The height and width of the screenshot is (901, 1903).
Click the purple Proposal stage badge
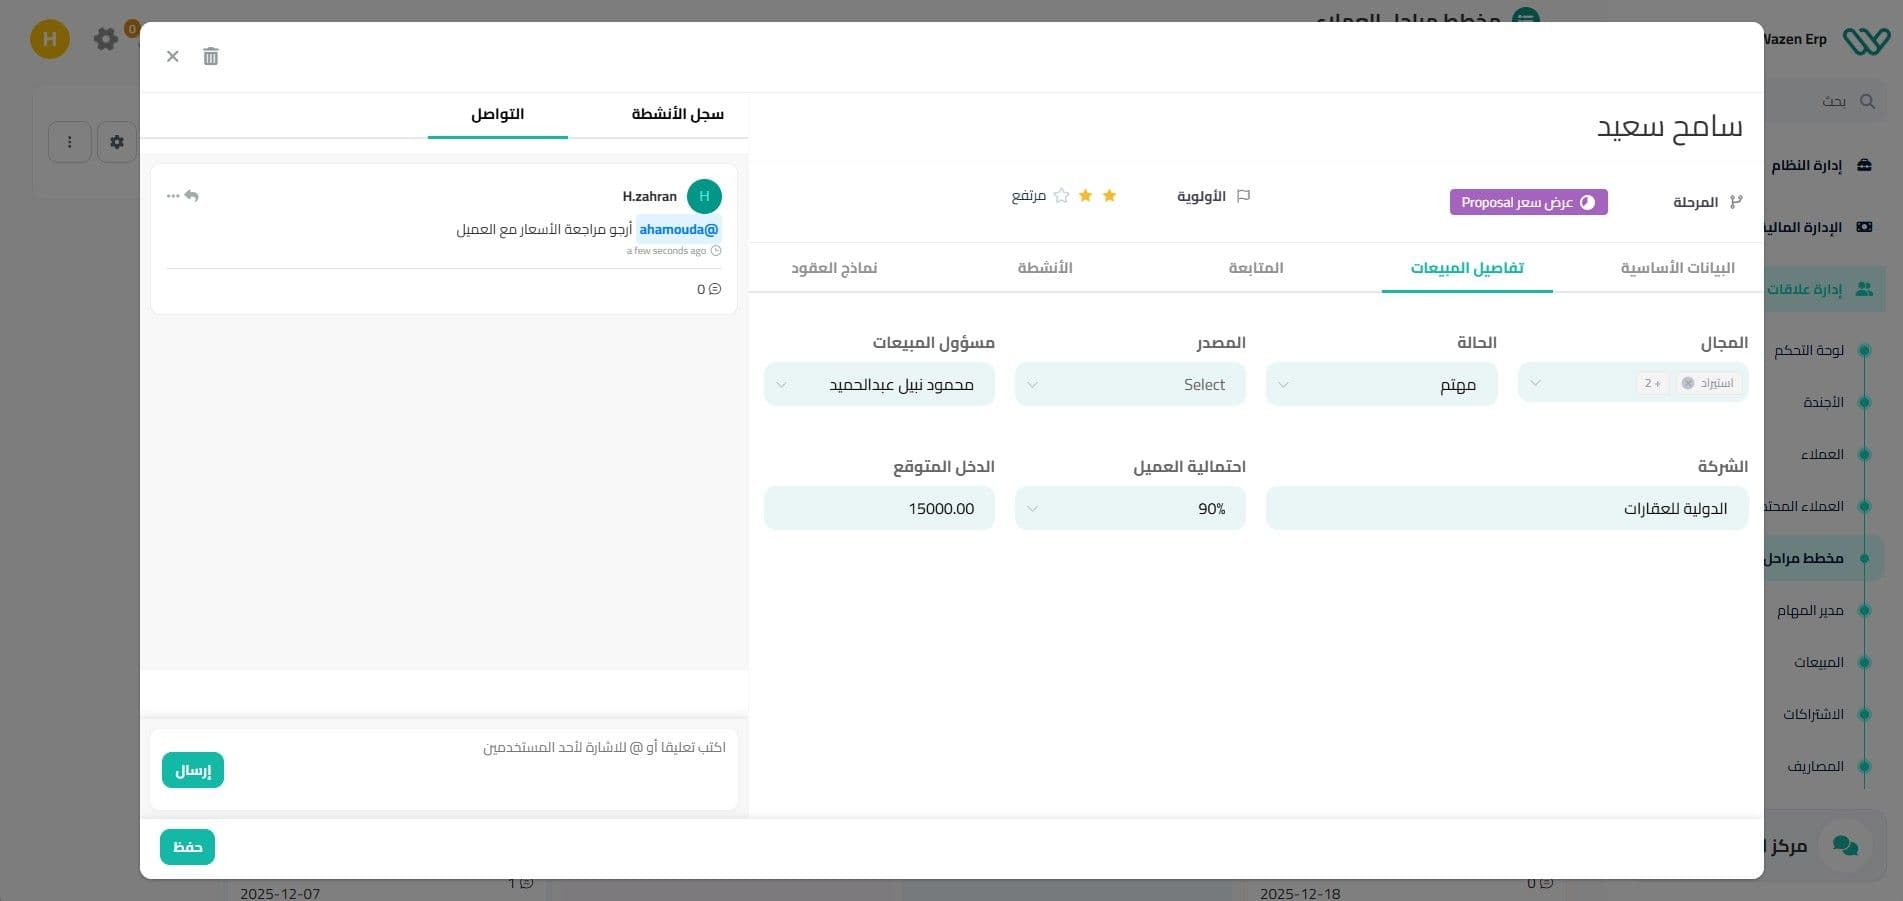tap(1528, 203)
